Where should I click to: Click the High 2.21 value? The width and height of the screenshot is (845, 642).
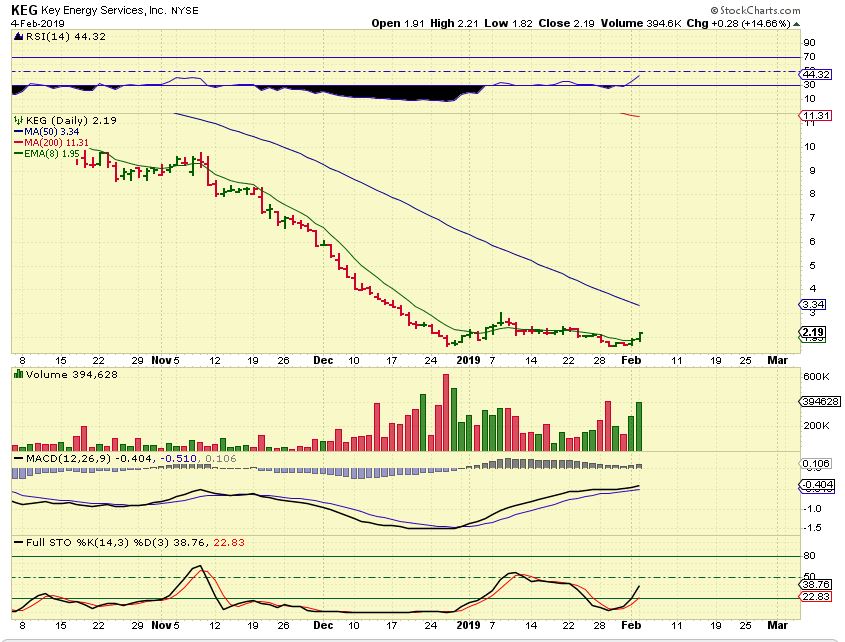point(454,24)
